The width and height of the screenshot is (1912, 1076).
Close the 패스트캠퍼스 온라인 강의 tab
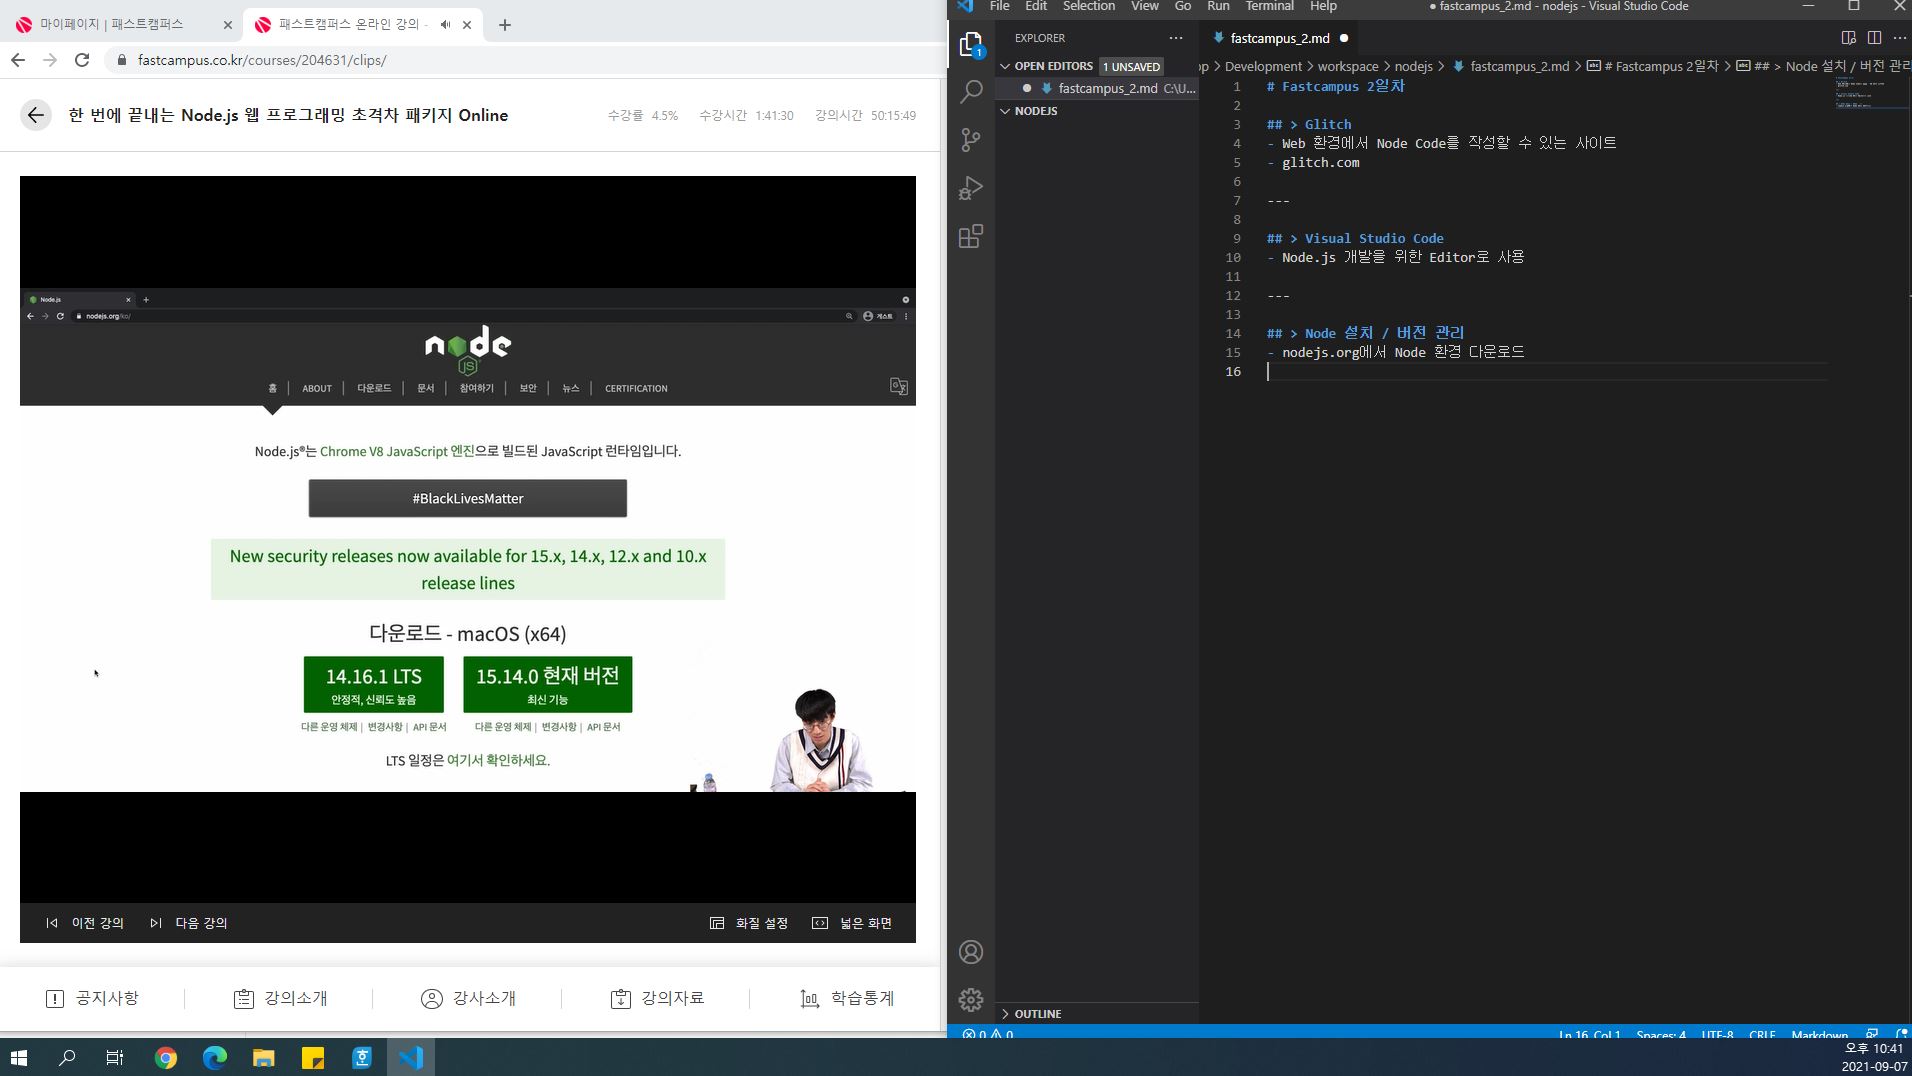467,25
